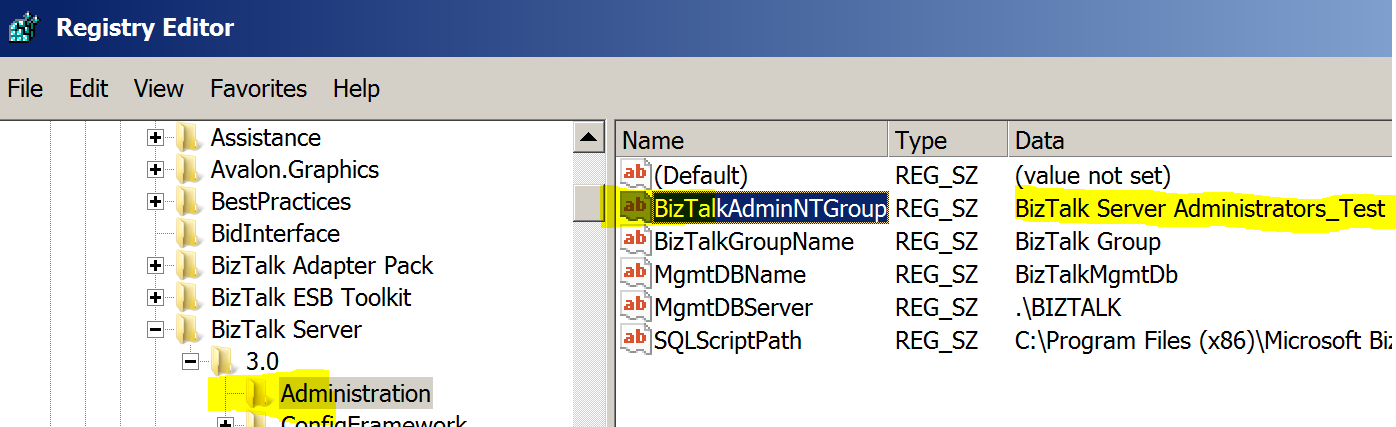1396x427 pixels.
Task: Click the '(value not set)' data cell
Action: (1092, 175)
